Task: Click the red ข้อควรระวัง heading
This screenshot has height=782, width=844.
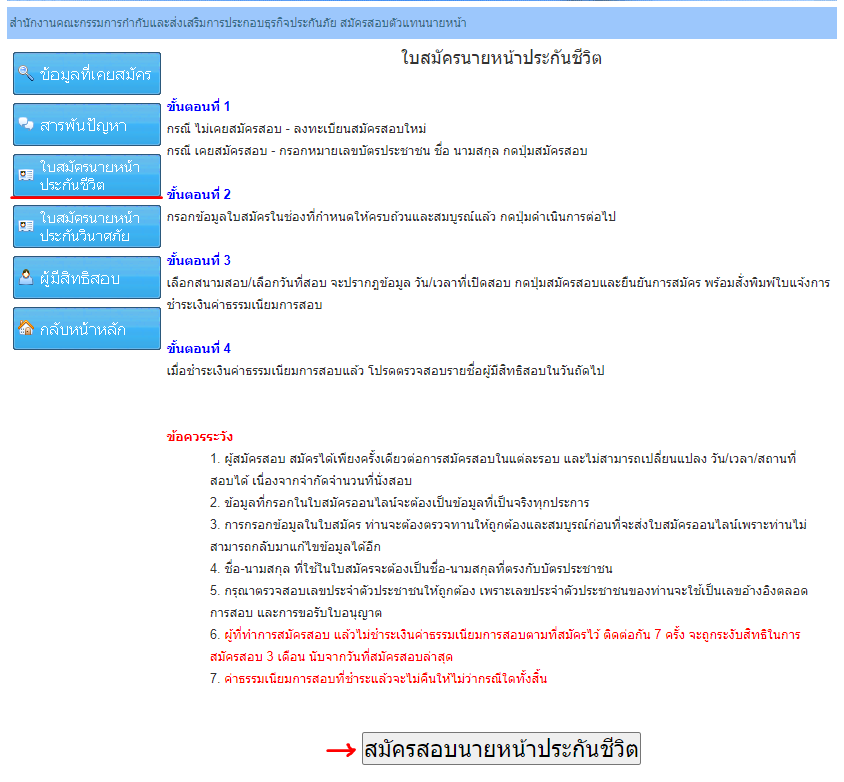Action: click(x=200, y=437)
